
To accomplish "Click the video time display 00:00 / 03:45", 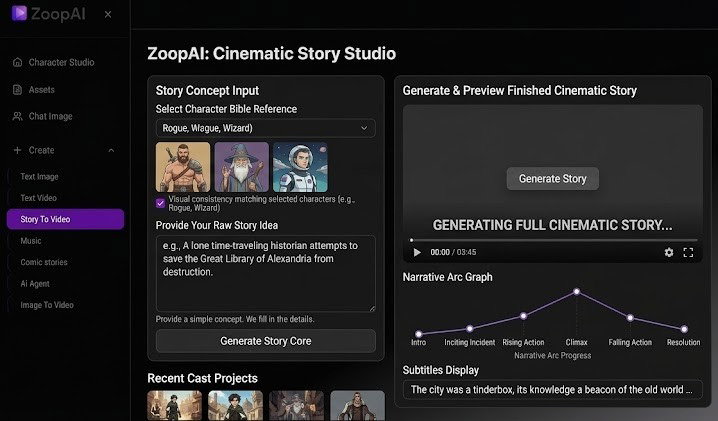I will pos(453,252).
